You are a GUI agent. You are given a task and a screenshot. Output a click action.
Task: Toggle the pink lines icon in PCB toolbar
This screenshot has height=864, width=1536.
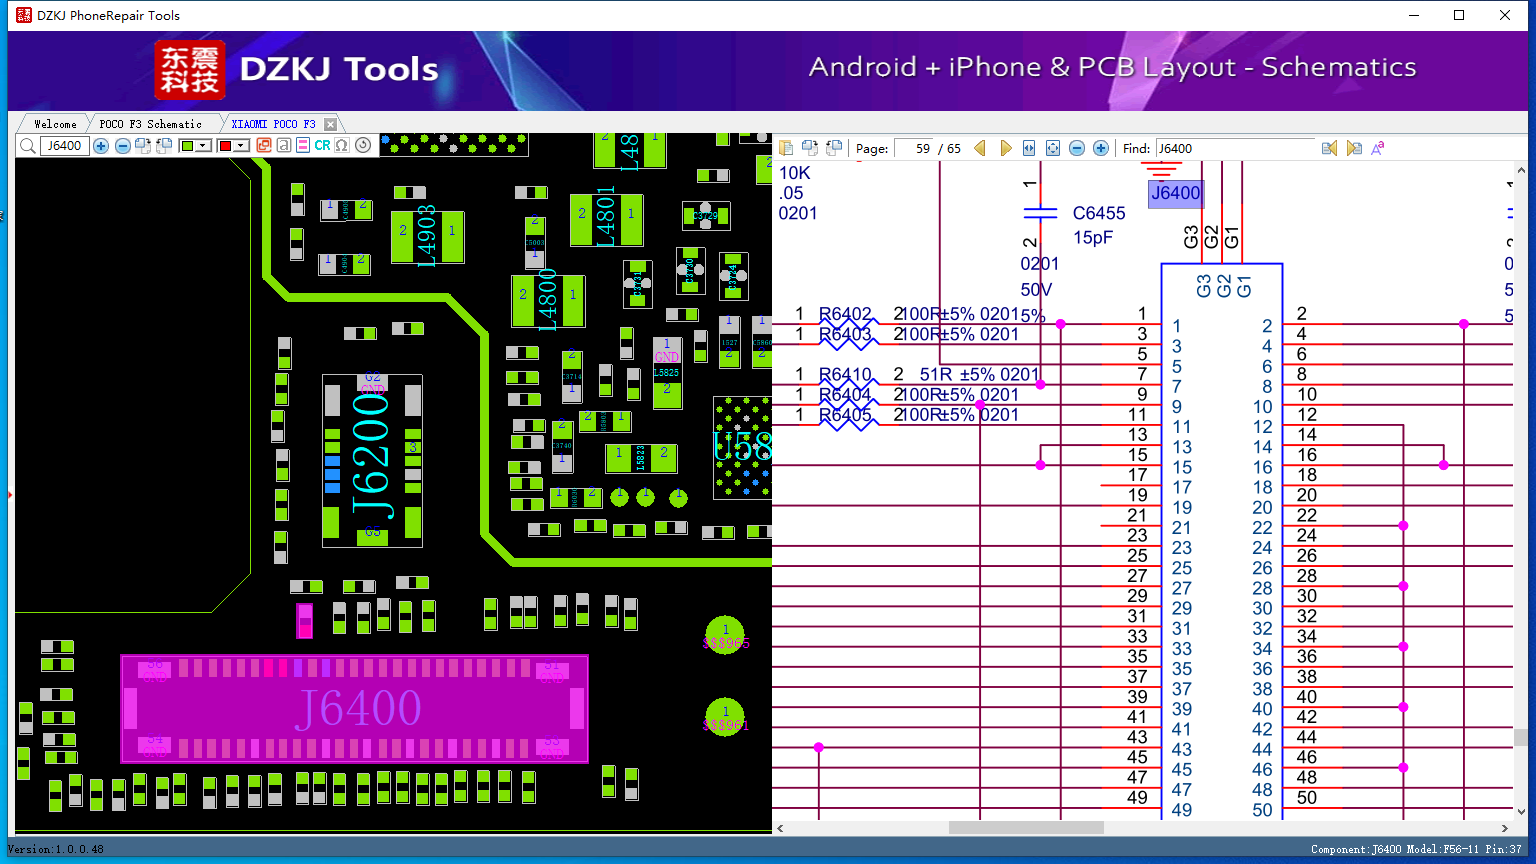[x=303, y=146]
